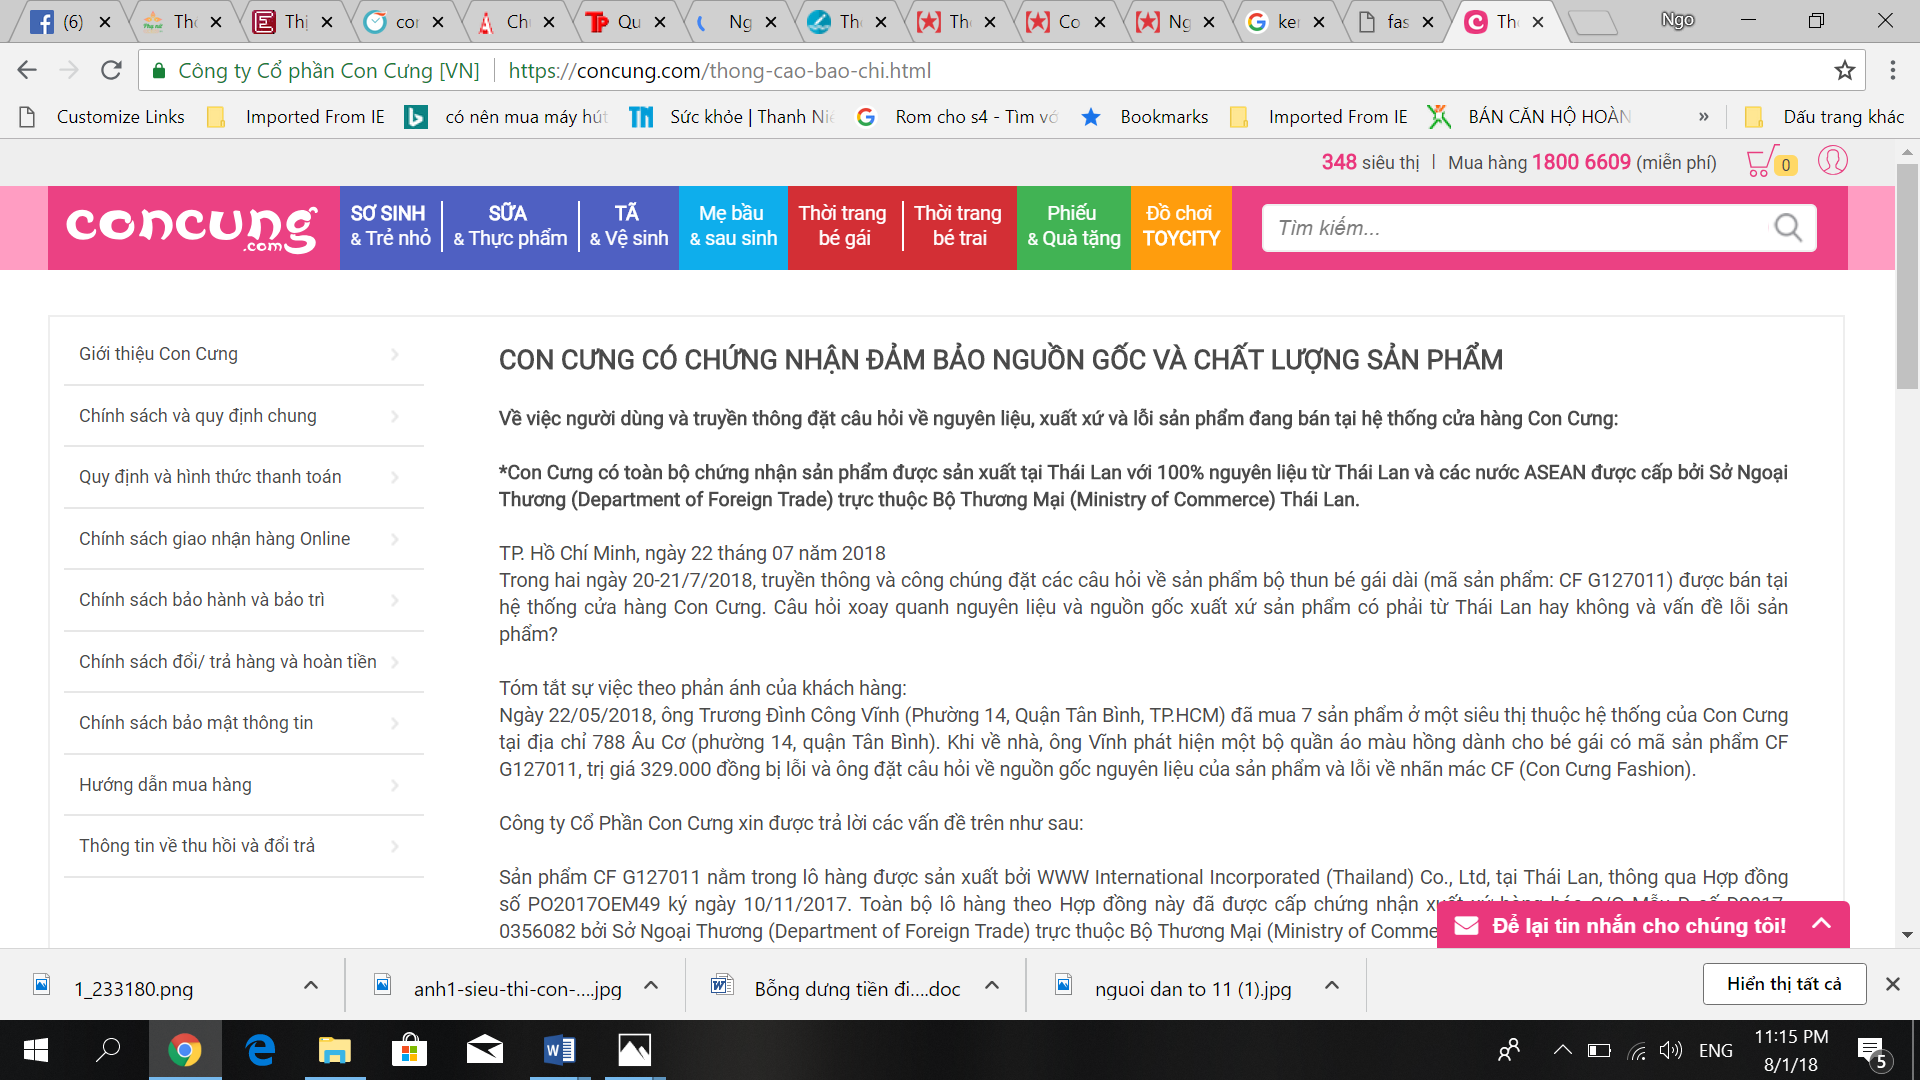Open the 'Mẹ bầu & sau sinh' menu

733,226
